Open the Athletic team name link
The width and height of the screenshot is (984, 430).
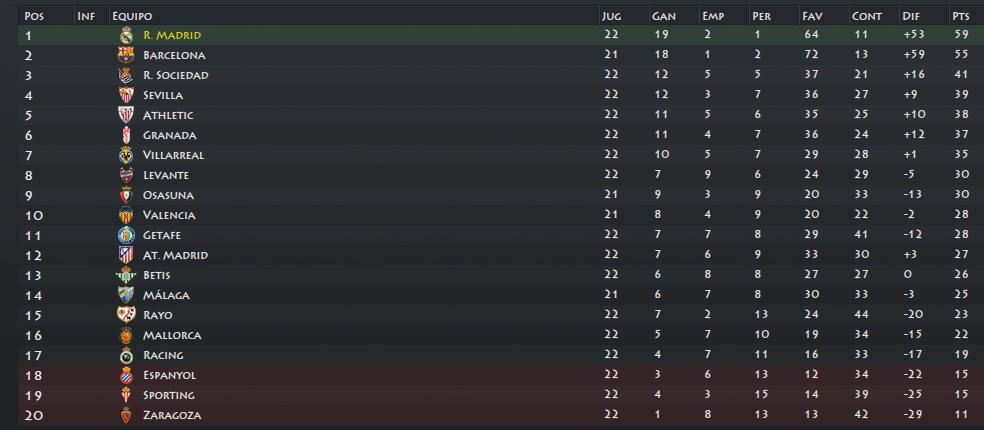coord(168,116)
